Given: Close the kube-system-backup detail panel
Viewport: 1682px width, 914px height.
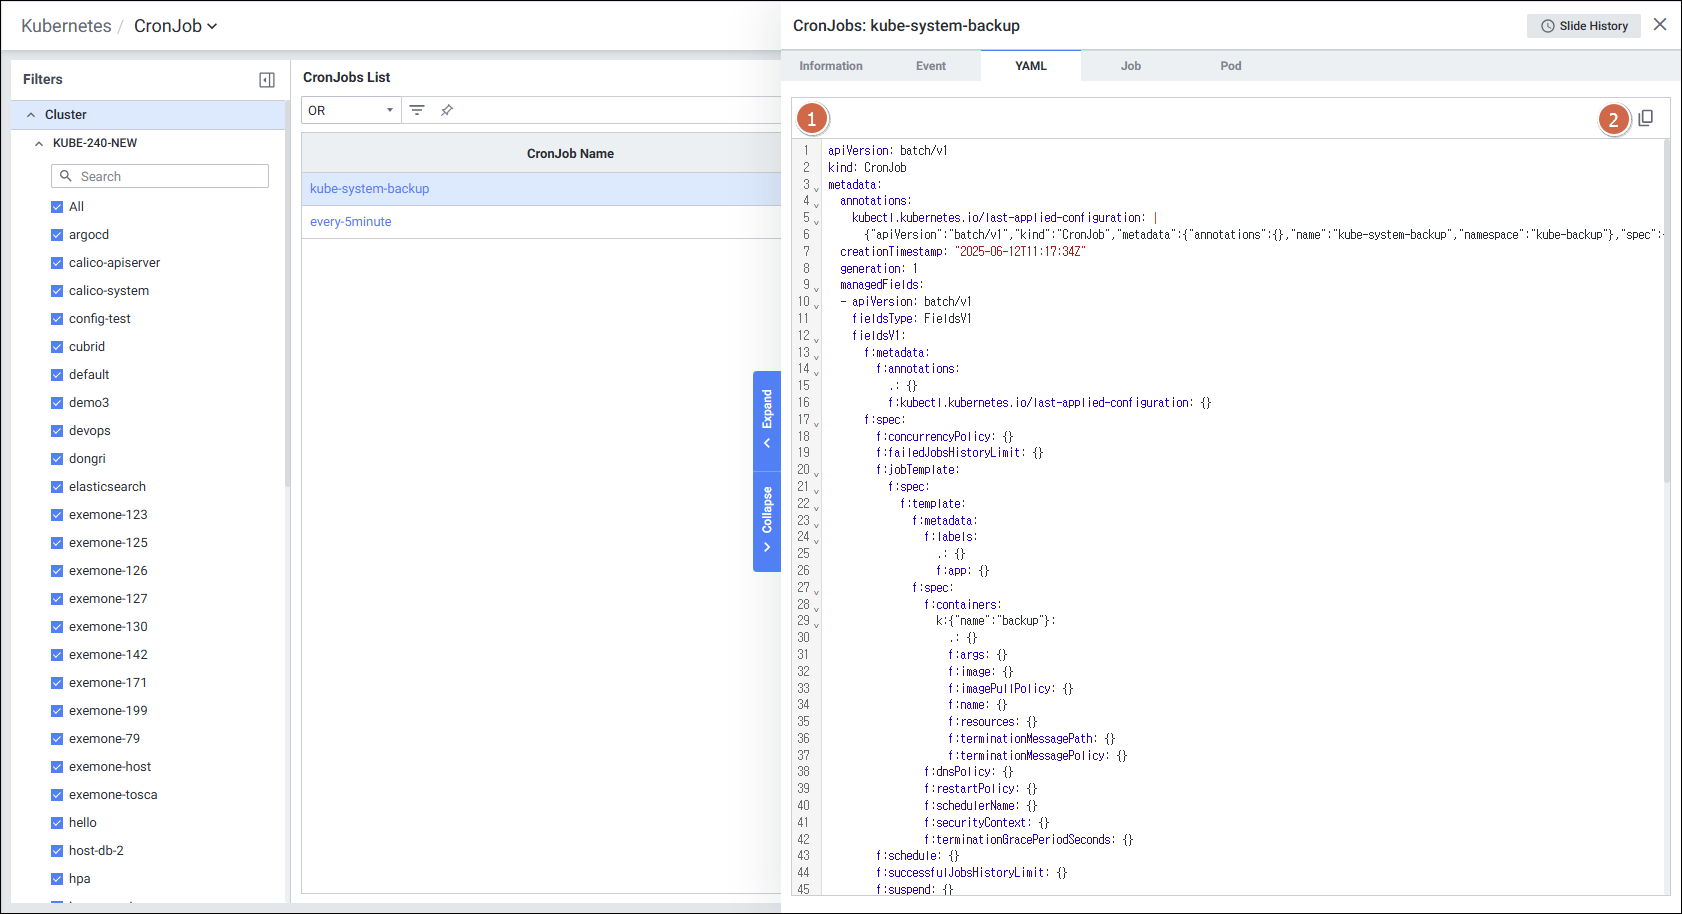Looking at the screenshot, I should pos(1659,24).
